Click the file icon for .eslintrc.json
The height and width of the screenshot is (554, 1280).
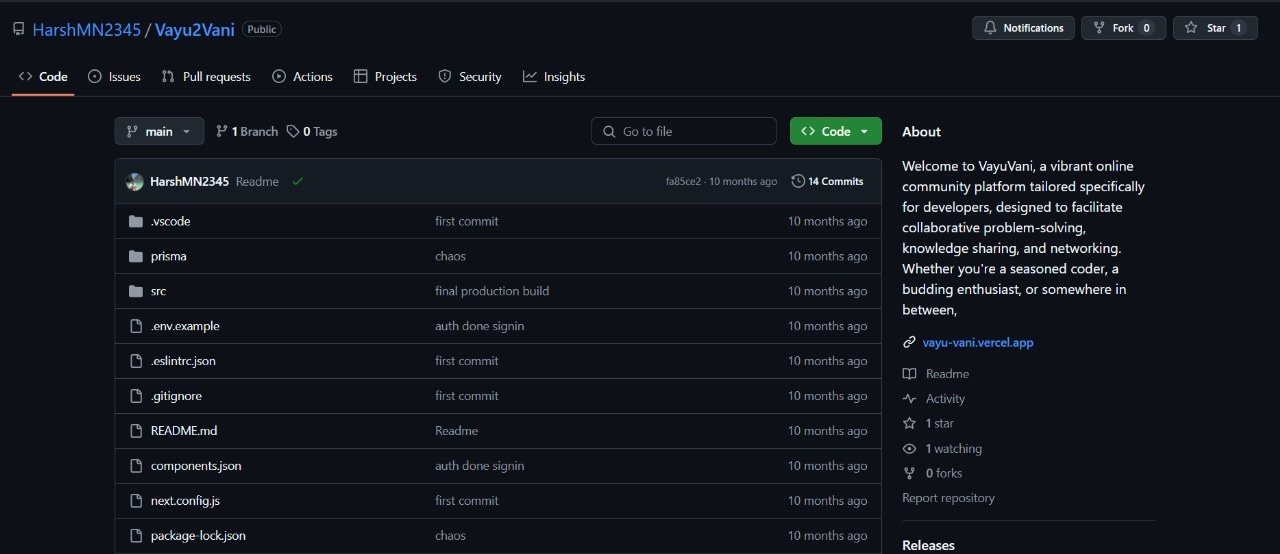(x=136, y=361)
